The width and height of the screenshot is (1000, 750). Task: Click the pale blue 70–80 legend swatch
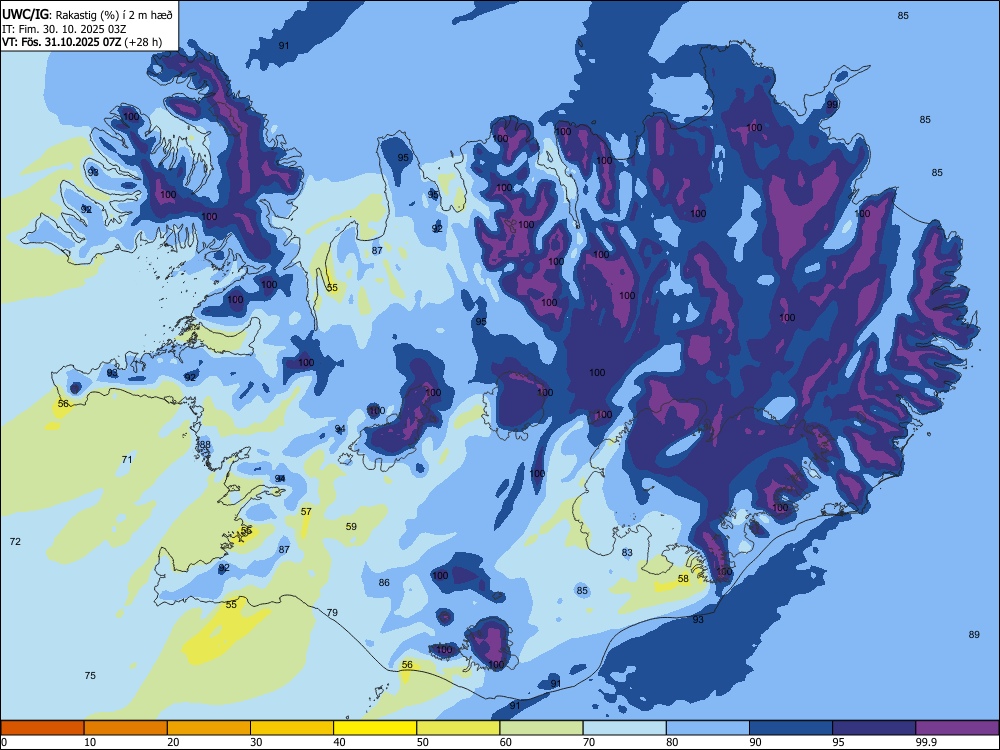[624, 728]
